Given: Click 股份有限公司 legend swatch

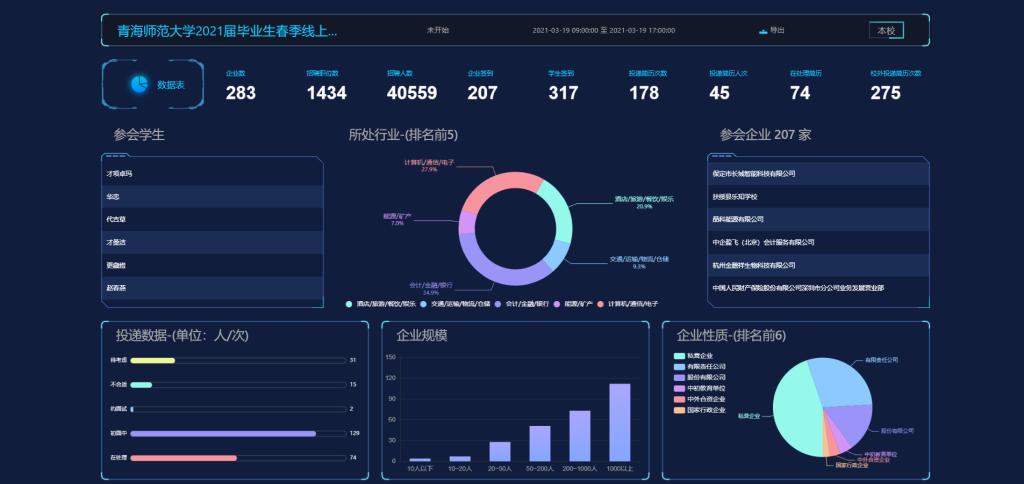Looking at the screenshot, I should point(680,377).
